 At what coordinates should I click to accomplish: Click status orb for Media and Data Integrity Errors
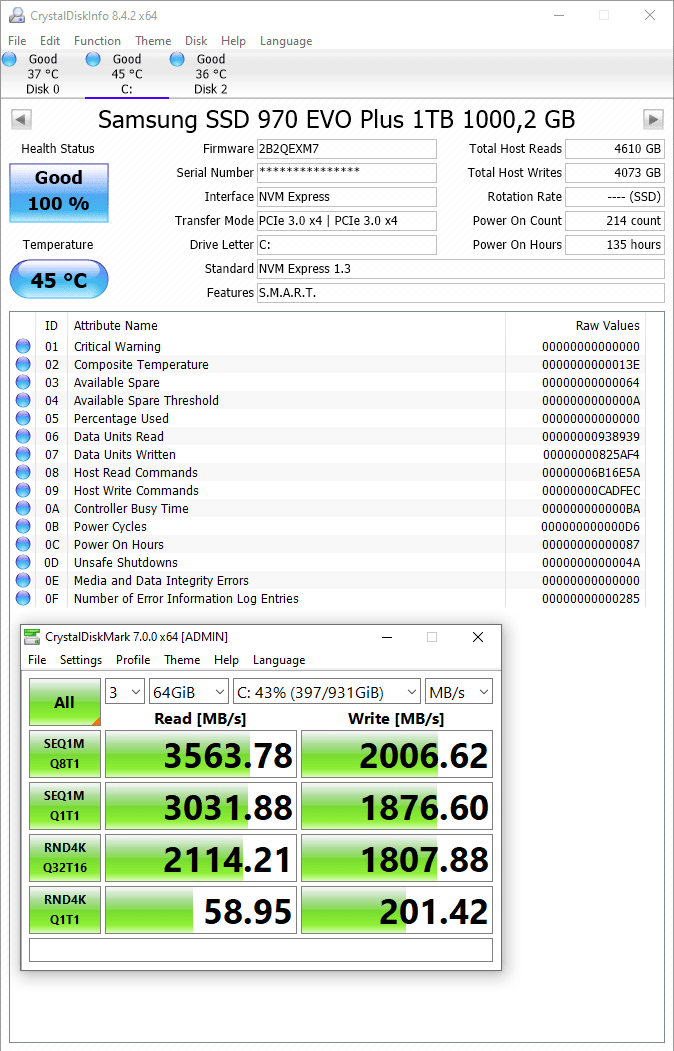tap(23, 580)
